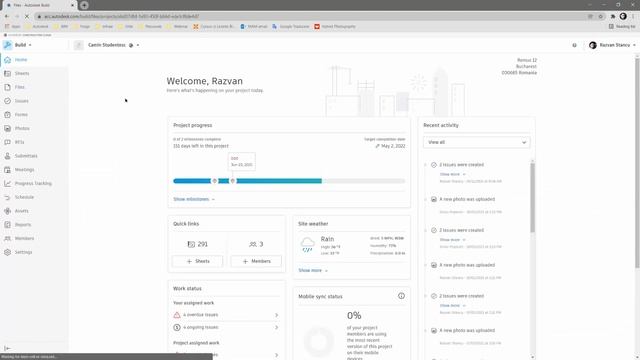
Task: Open Camin Studentesc project dropdown
Action: click(x=114, y=45)
